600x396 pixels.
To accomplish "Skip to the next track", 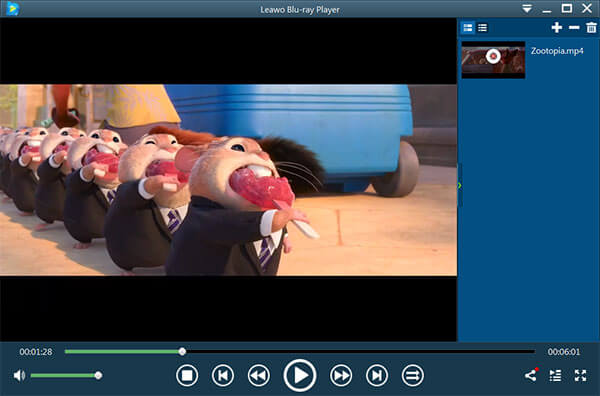I will coord(377,375).
